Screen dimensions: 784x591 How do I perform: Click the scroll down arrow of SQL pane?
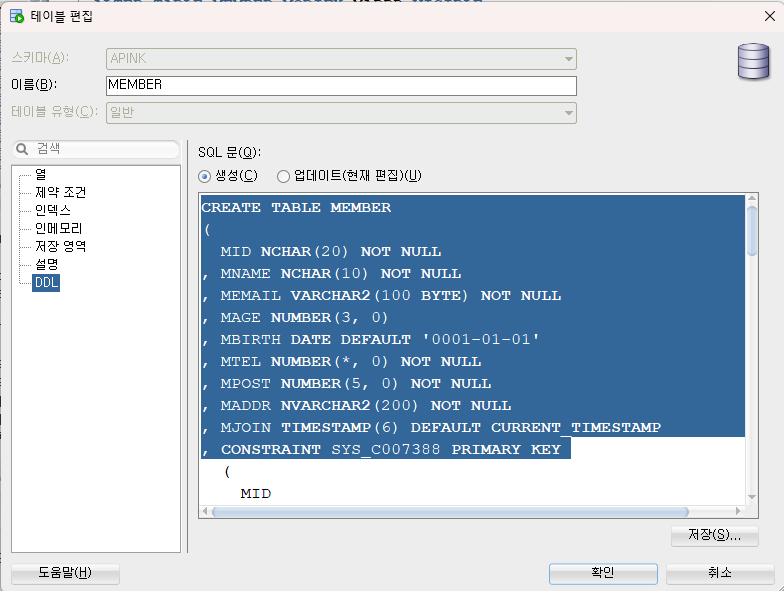coord(752,497)
